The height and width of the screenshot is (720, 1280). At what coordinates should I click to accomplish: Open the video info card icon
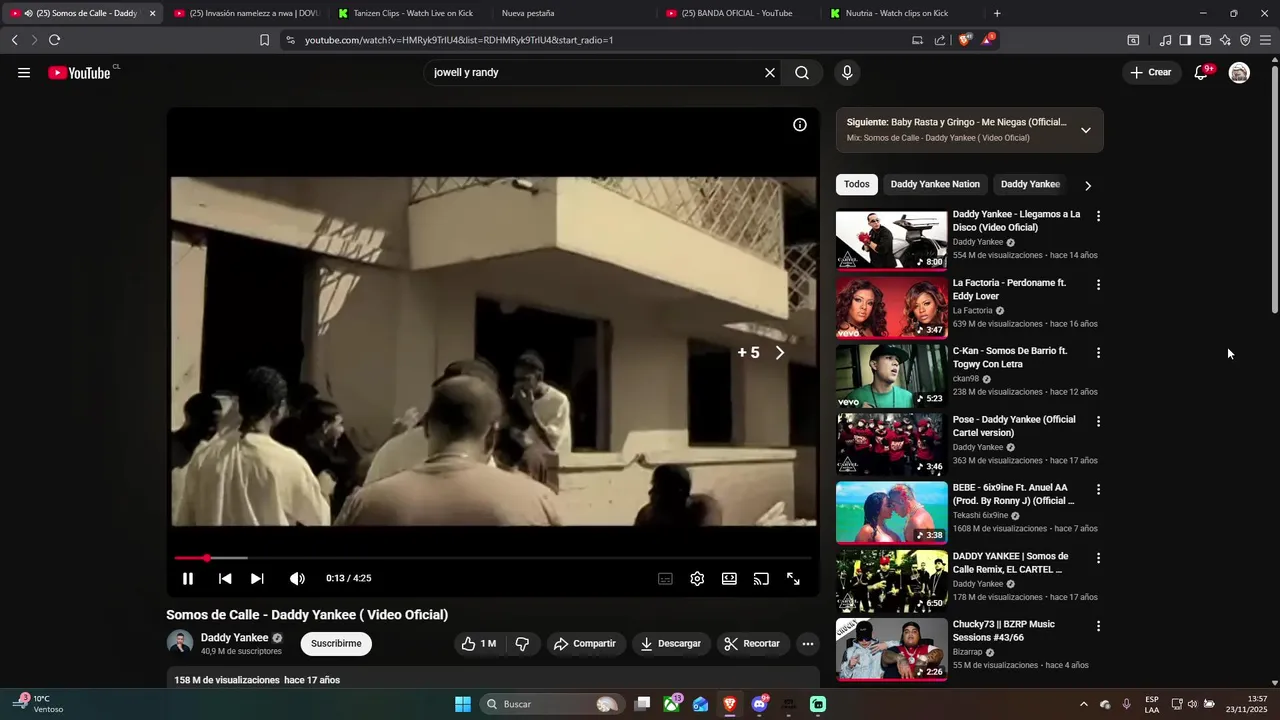(800, 125)
